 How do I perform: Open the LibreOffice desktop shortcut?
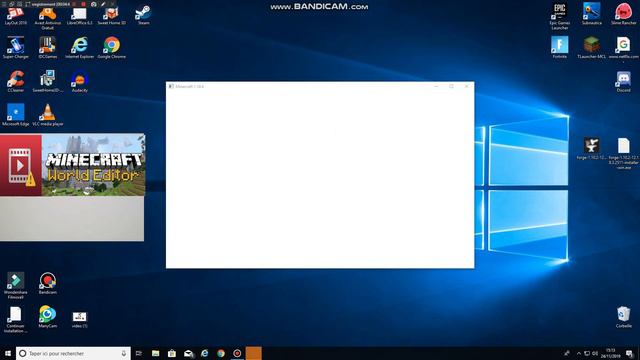click(x=79, y=16)
